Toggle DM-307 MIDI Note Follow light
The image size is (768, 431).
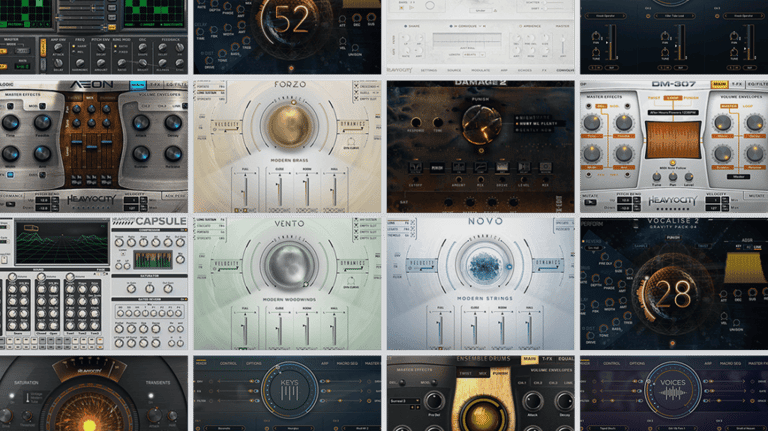(x=672, y=163)
